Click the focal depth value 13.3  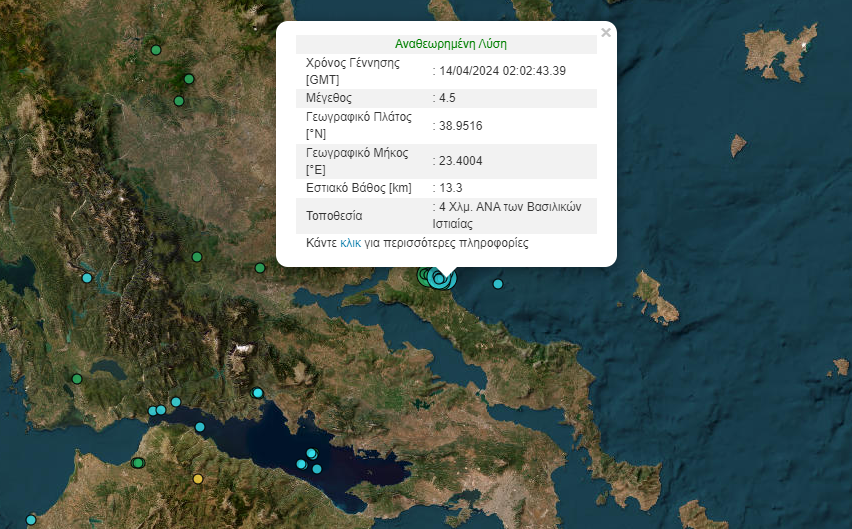451,188
